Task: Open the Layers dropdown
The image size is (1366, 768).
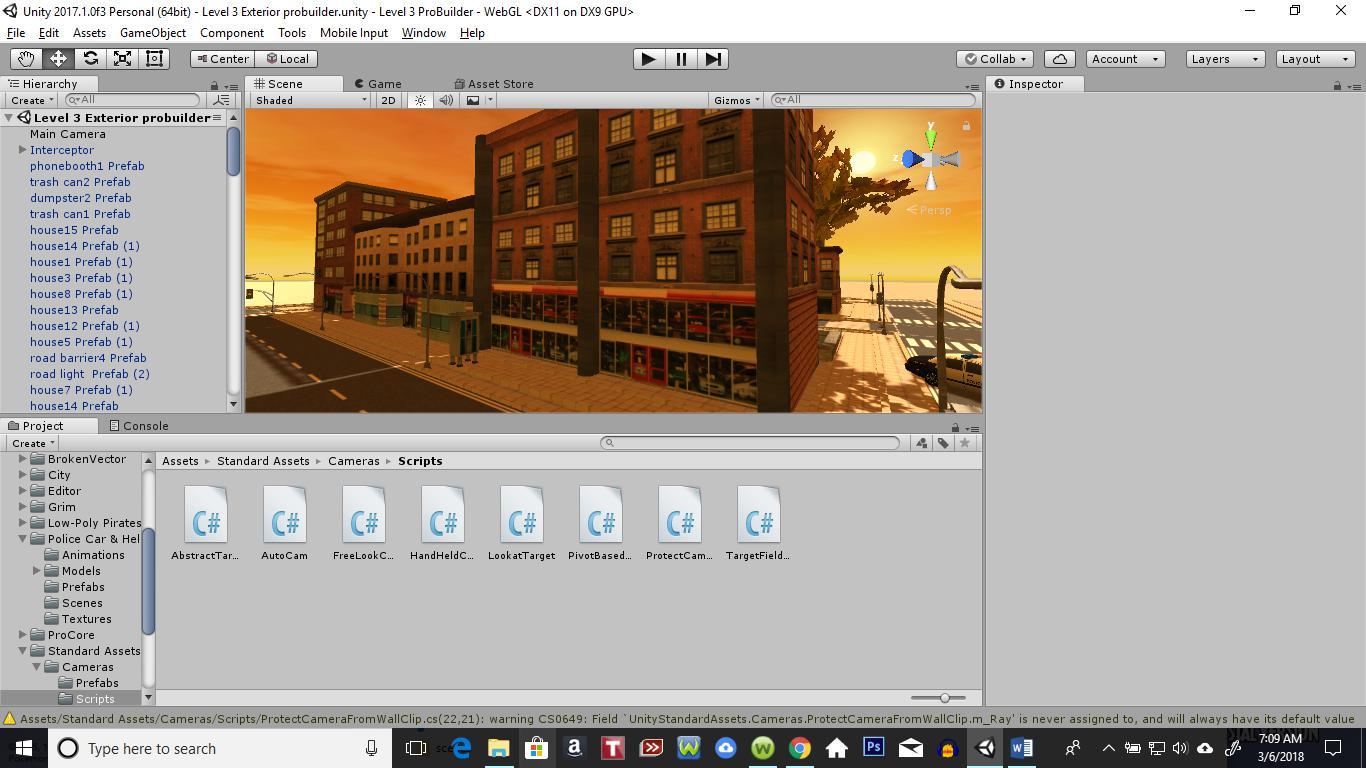Action: point(1225,59)
